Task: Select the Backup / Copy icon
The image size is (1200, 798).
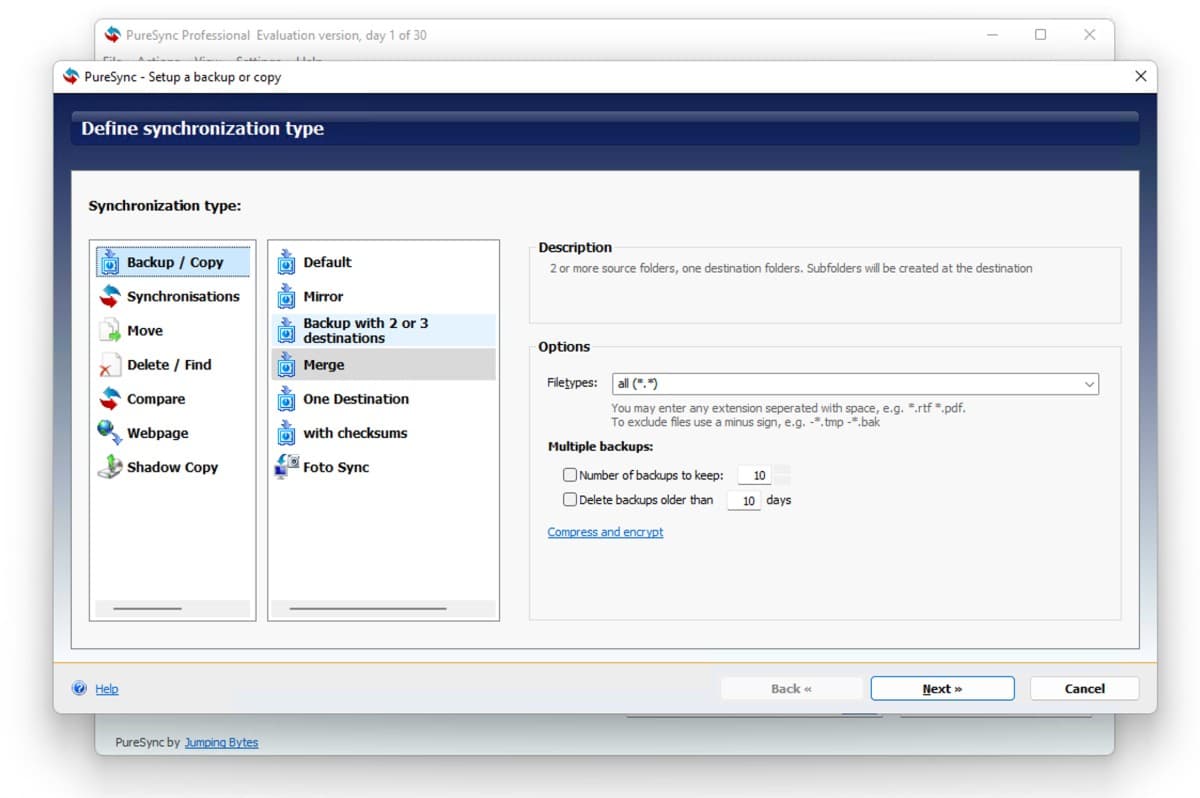Action: 110,263
